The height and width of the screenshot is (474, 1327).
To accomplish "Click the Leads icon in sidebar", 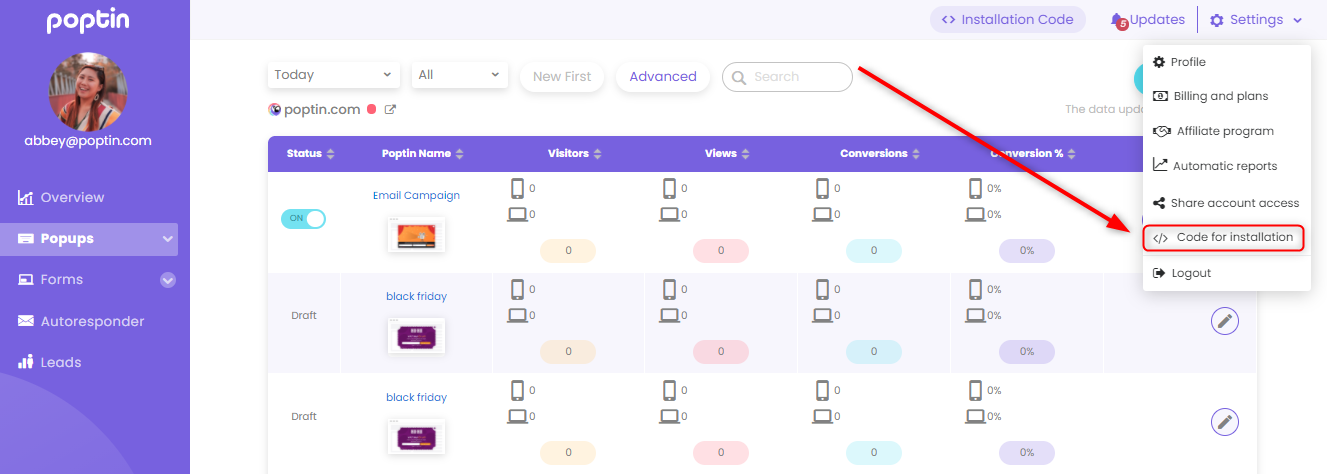I will pyautogui.click(x=26, y=362).
